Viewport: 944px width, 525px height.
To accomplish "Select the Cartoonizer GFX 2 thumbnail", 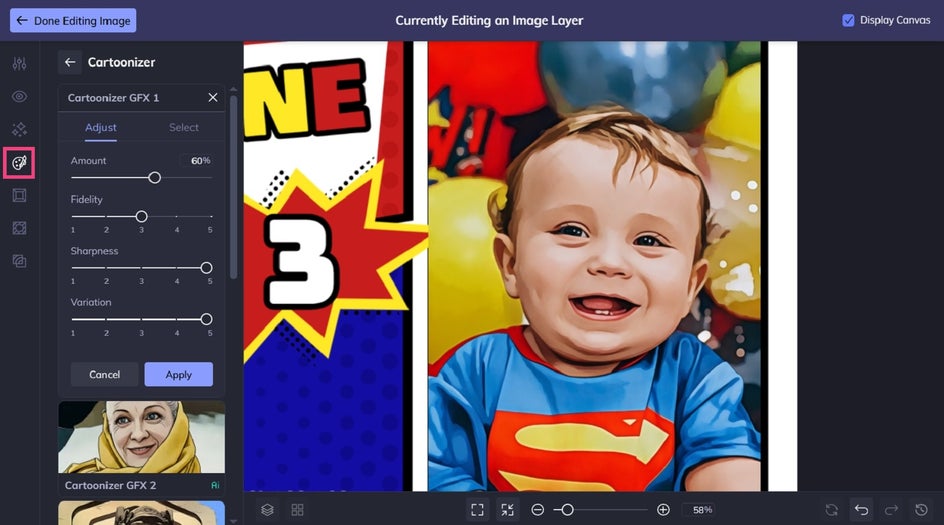I will (x=141, y=437).
